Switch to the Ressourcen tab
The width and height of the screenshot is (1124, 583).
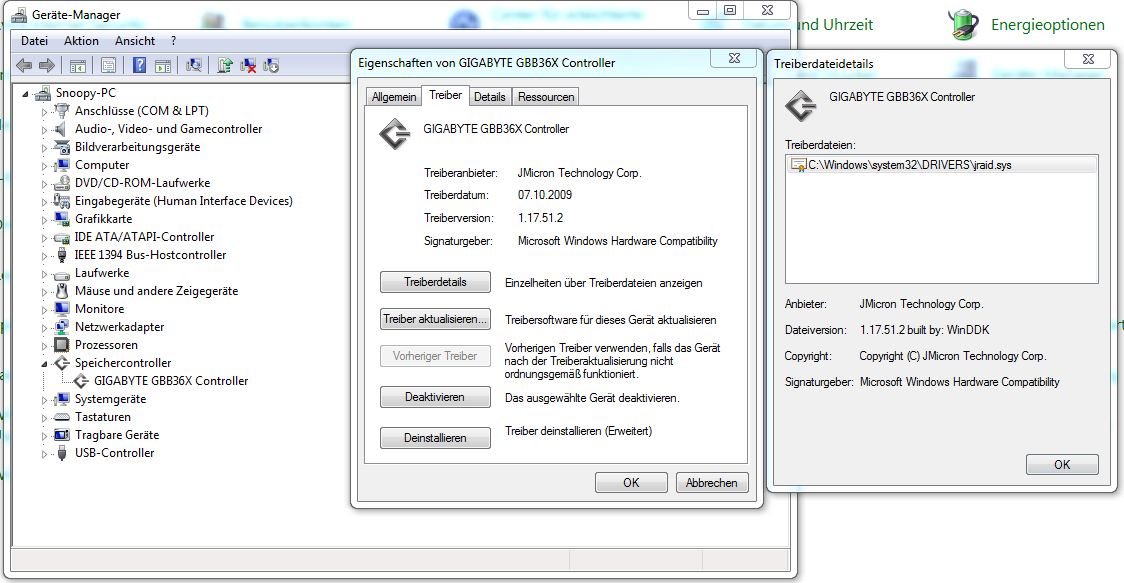click(x=546, y=97)
